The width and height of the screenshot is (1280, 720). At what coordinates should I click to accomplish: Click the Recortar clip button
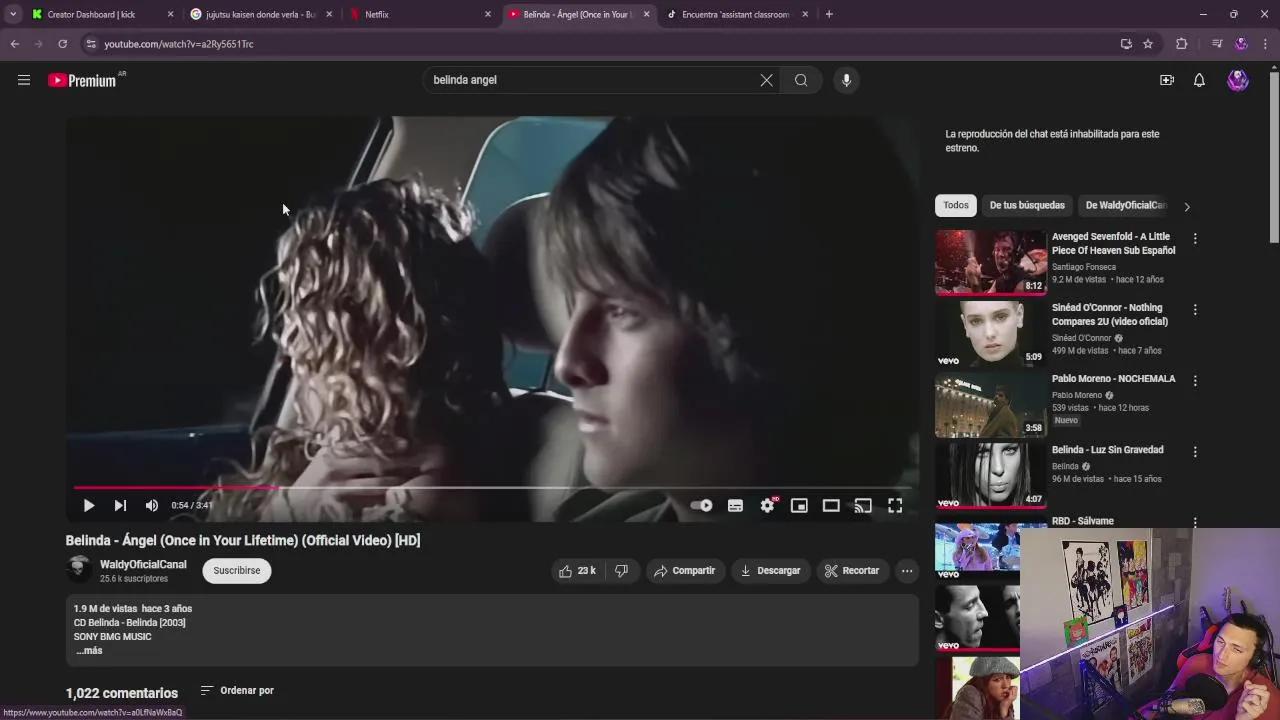tap(852, 571)
